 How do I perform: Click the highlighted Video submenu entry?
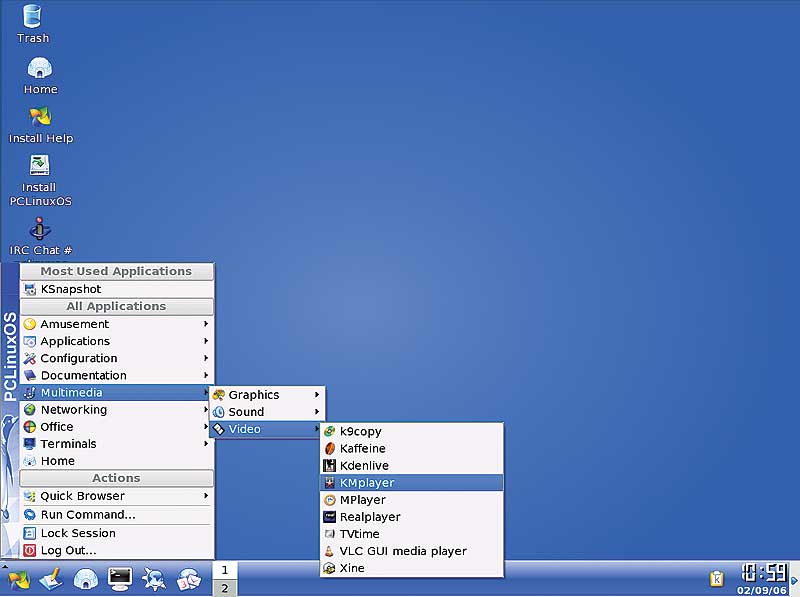(267, 429)
